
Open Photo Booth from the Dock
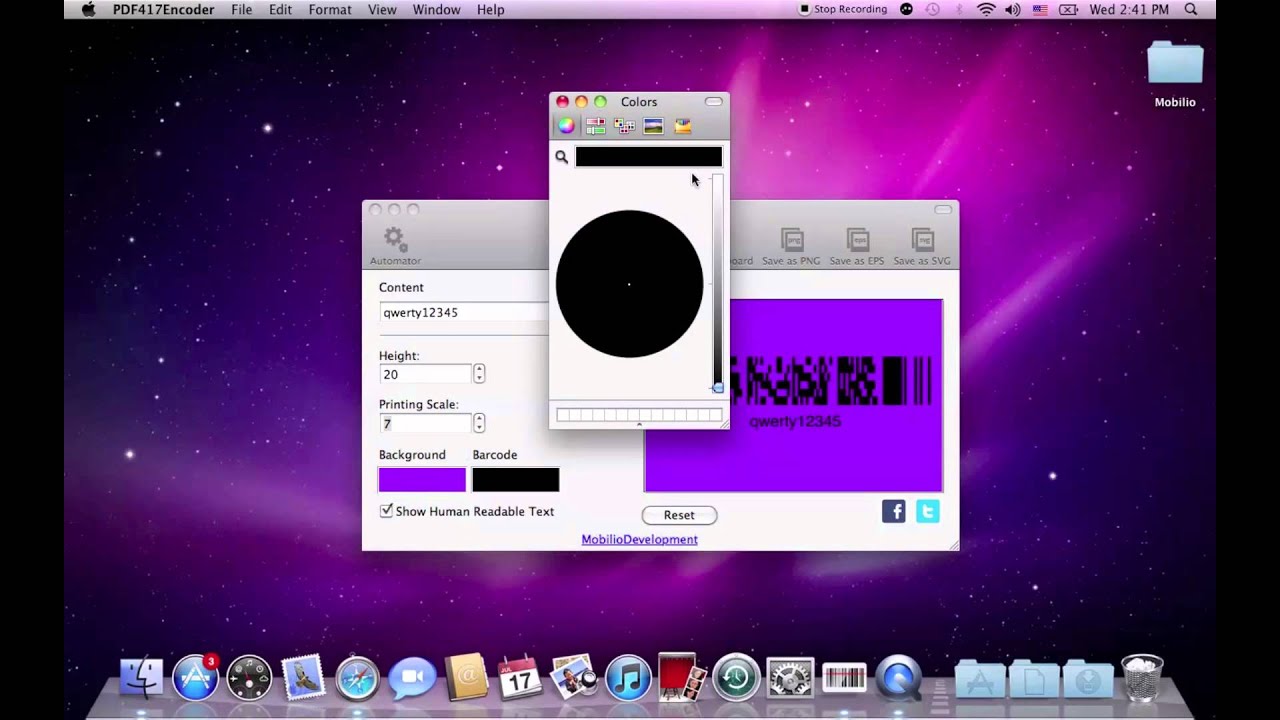pyautogui.click(x=682, y=678)
